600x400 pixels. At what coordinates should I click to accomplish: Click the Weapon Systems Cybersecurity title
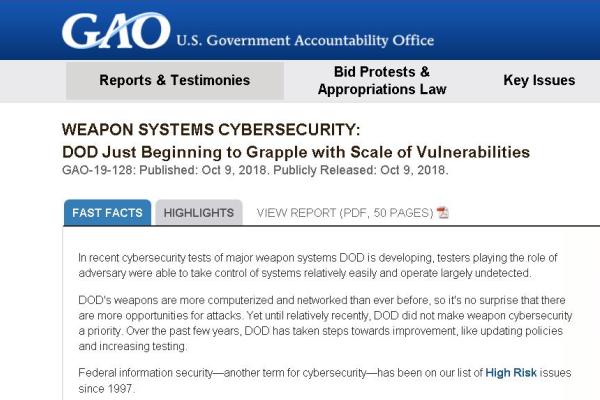tap(211, 130)
